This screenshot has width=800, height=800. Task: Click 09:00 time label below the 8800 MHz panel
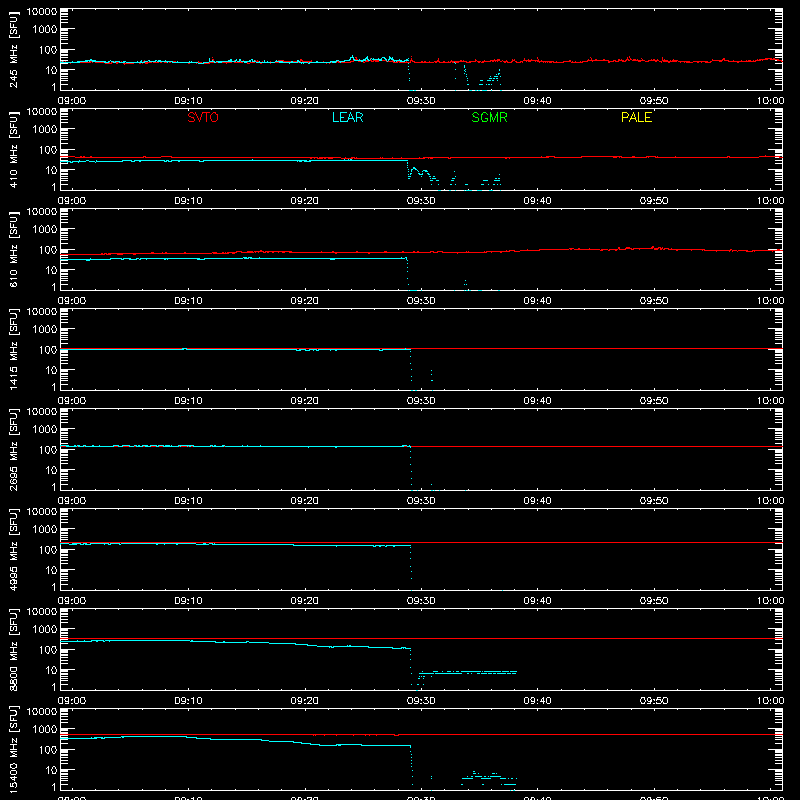pos(72,701)
